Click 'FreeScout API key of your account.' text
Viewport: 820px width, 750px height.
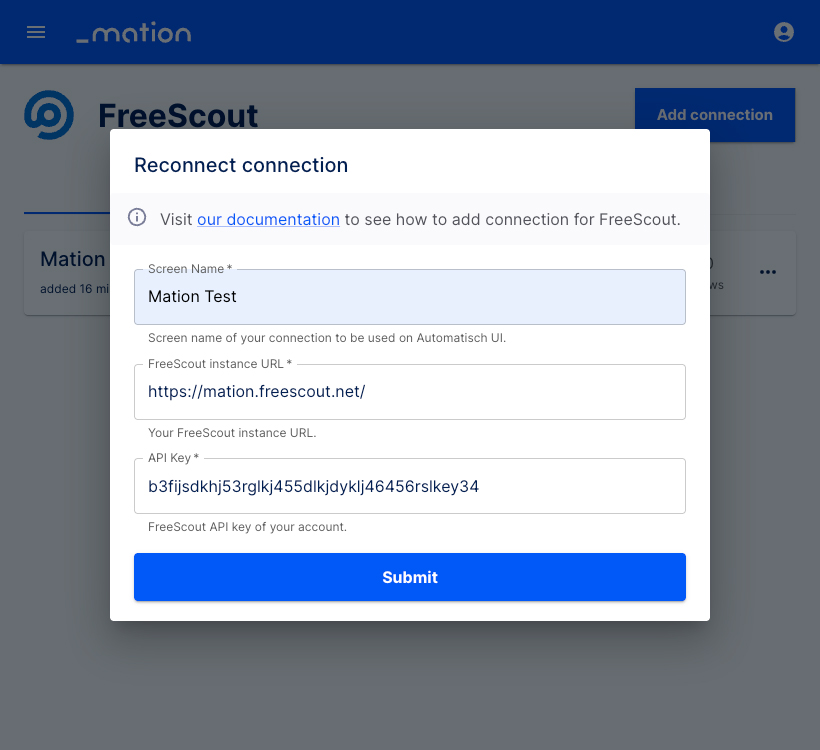pyautogui.click(x=247, y=527)
